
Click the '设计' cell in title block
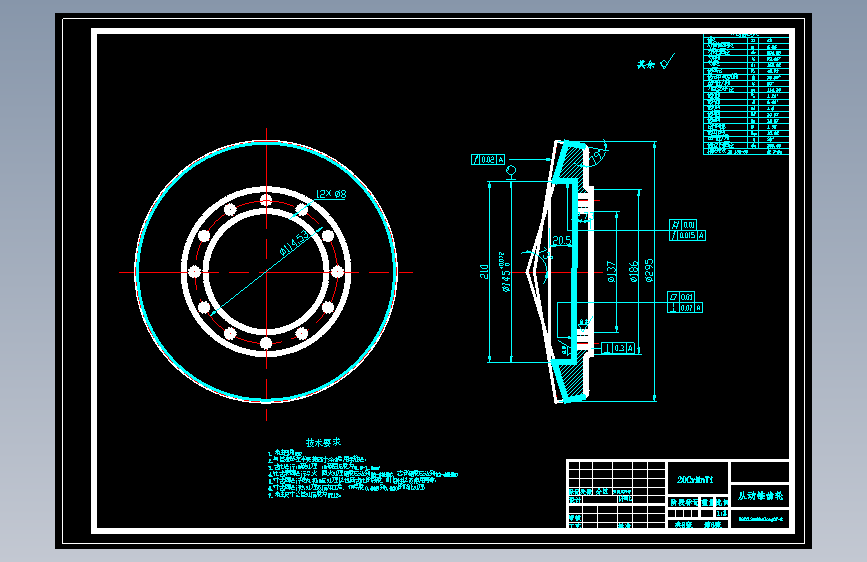point(575,499)
